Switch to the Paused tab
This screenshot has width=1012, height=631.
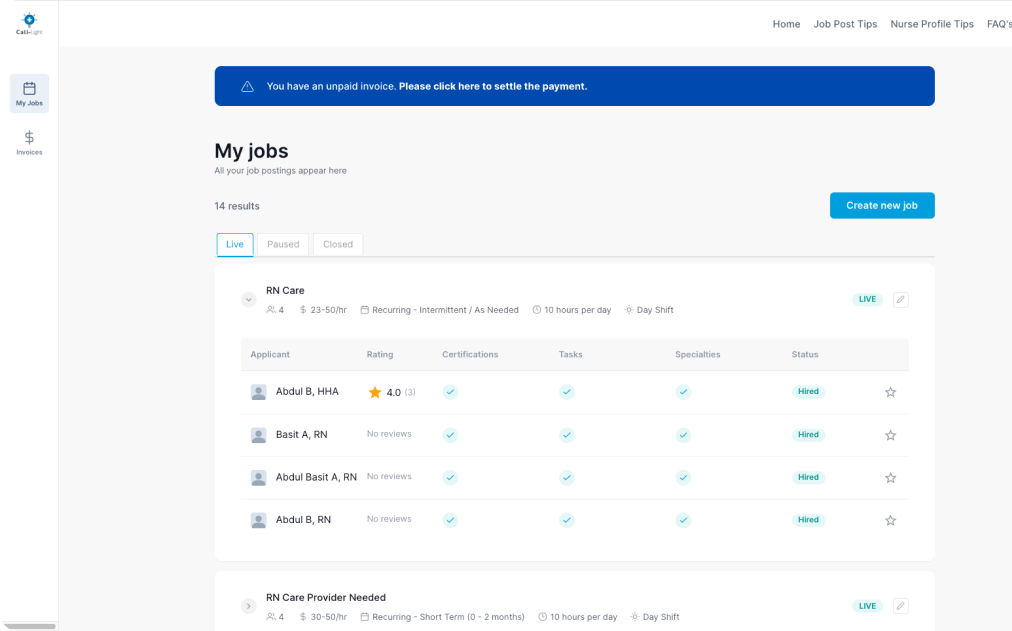click(x=283, y=245)
